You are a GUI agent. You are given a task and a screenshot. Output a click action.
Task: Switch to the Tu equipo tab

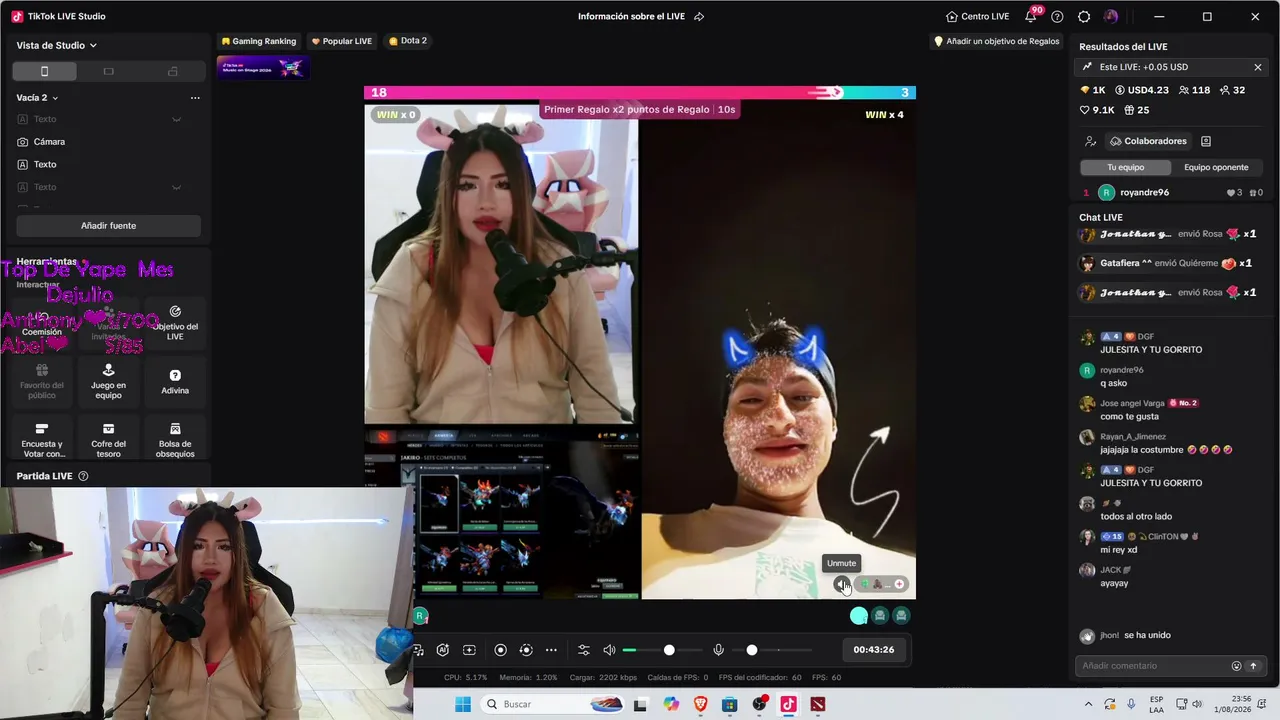(1125, 167)
